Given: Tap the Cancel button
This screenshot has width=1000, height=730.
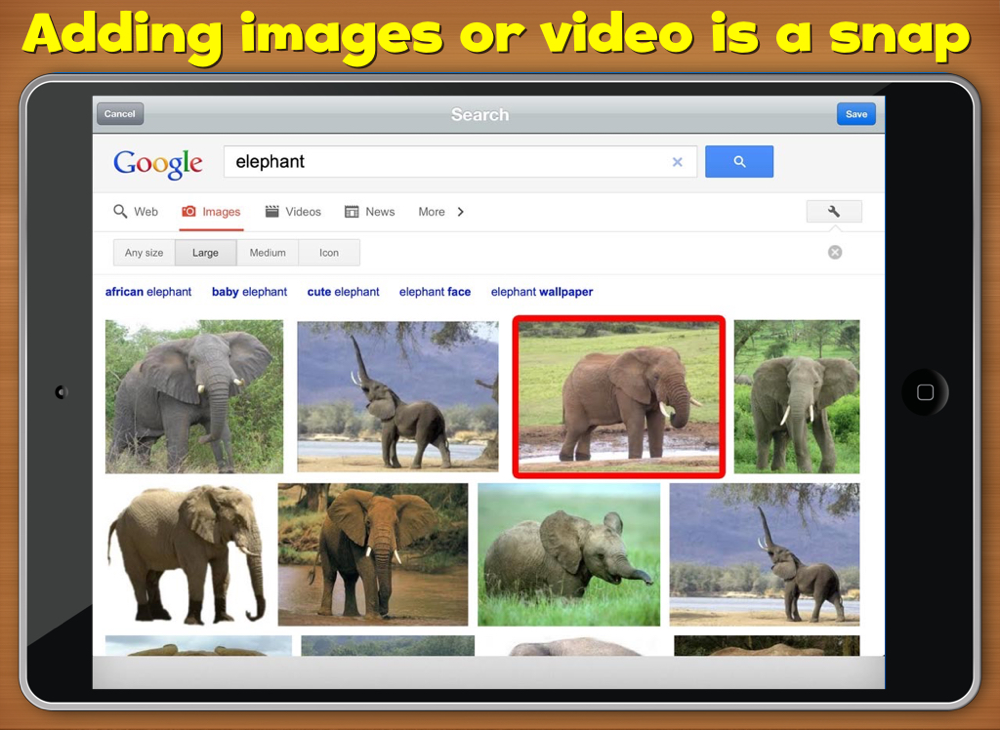Looking at the screenshot, I should 120,114.
